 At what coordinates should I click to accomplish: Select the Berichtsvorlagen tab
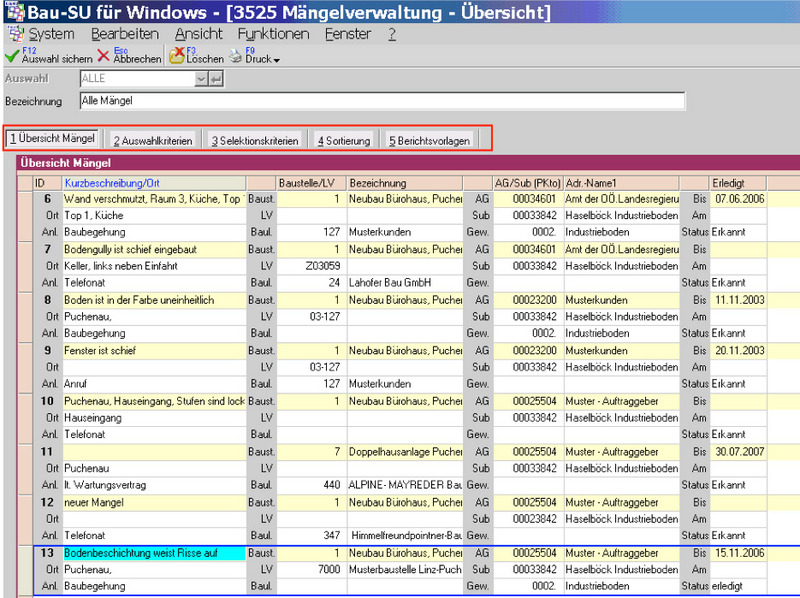click(429, 141)
